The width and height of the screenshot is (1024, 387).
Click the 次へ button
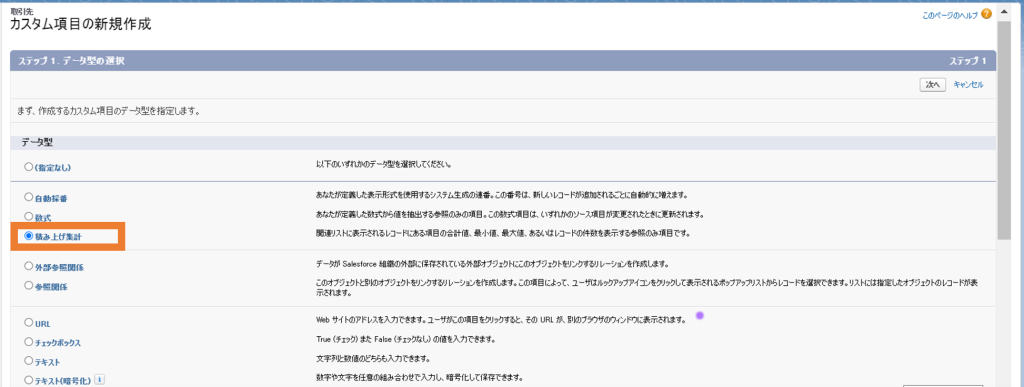click(x=933, y=85)
